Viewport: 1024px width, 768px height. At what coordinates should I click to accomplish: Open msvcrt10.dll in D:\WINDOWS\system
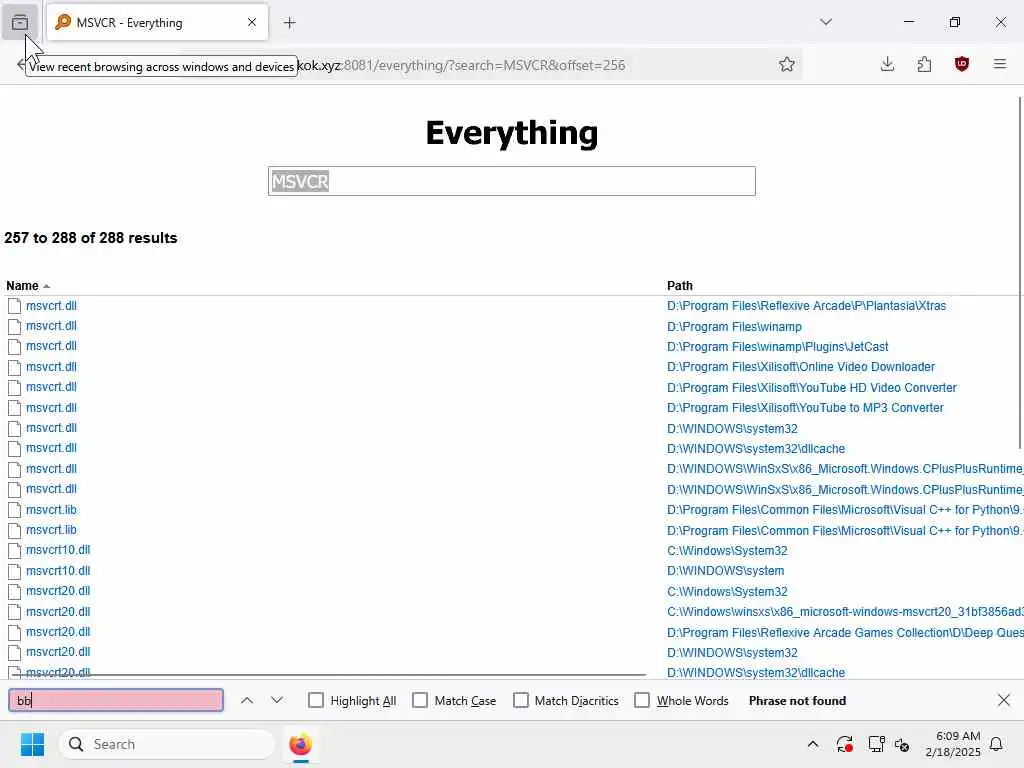click(x=58, y=571)
